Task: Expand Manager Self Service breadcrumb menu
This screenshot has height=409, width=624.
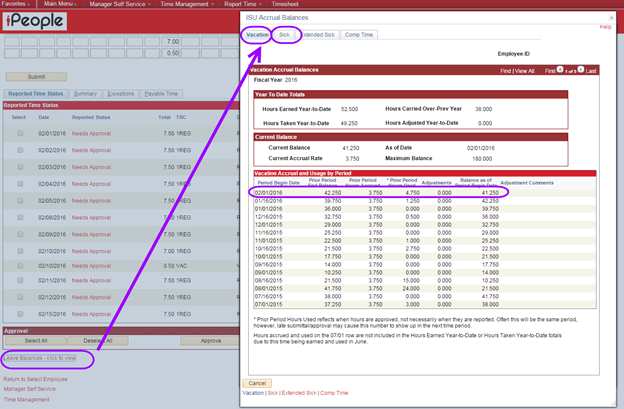Action: pyautogui.click(x=120, y=4)
